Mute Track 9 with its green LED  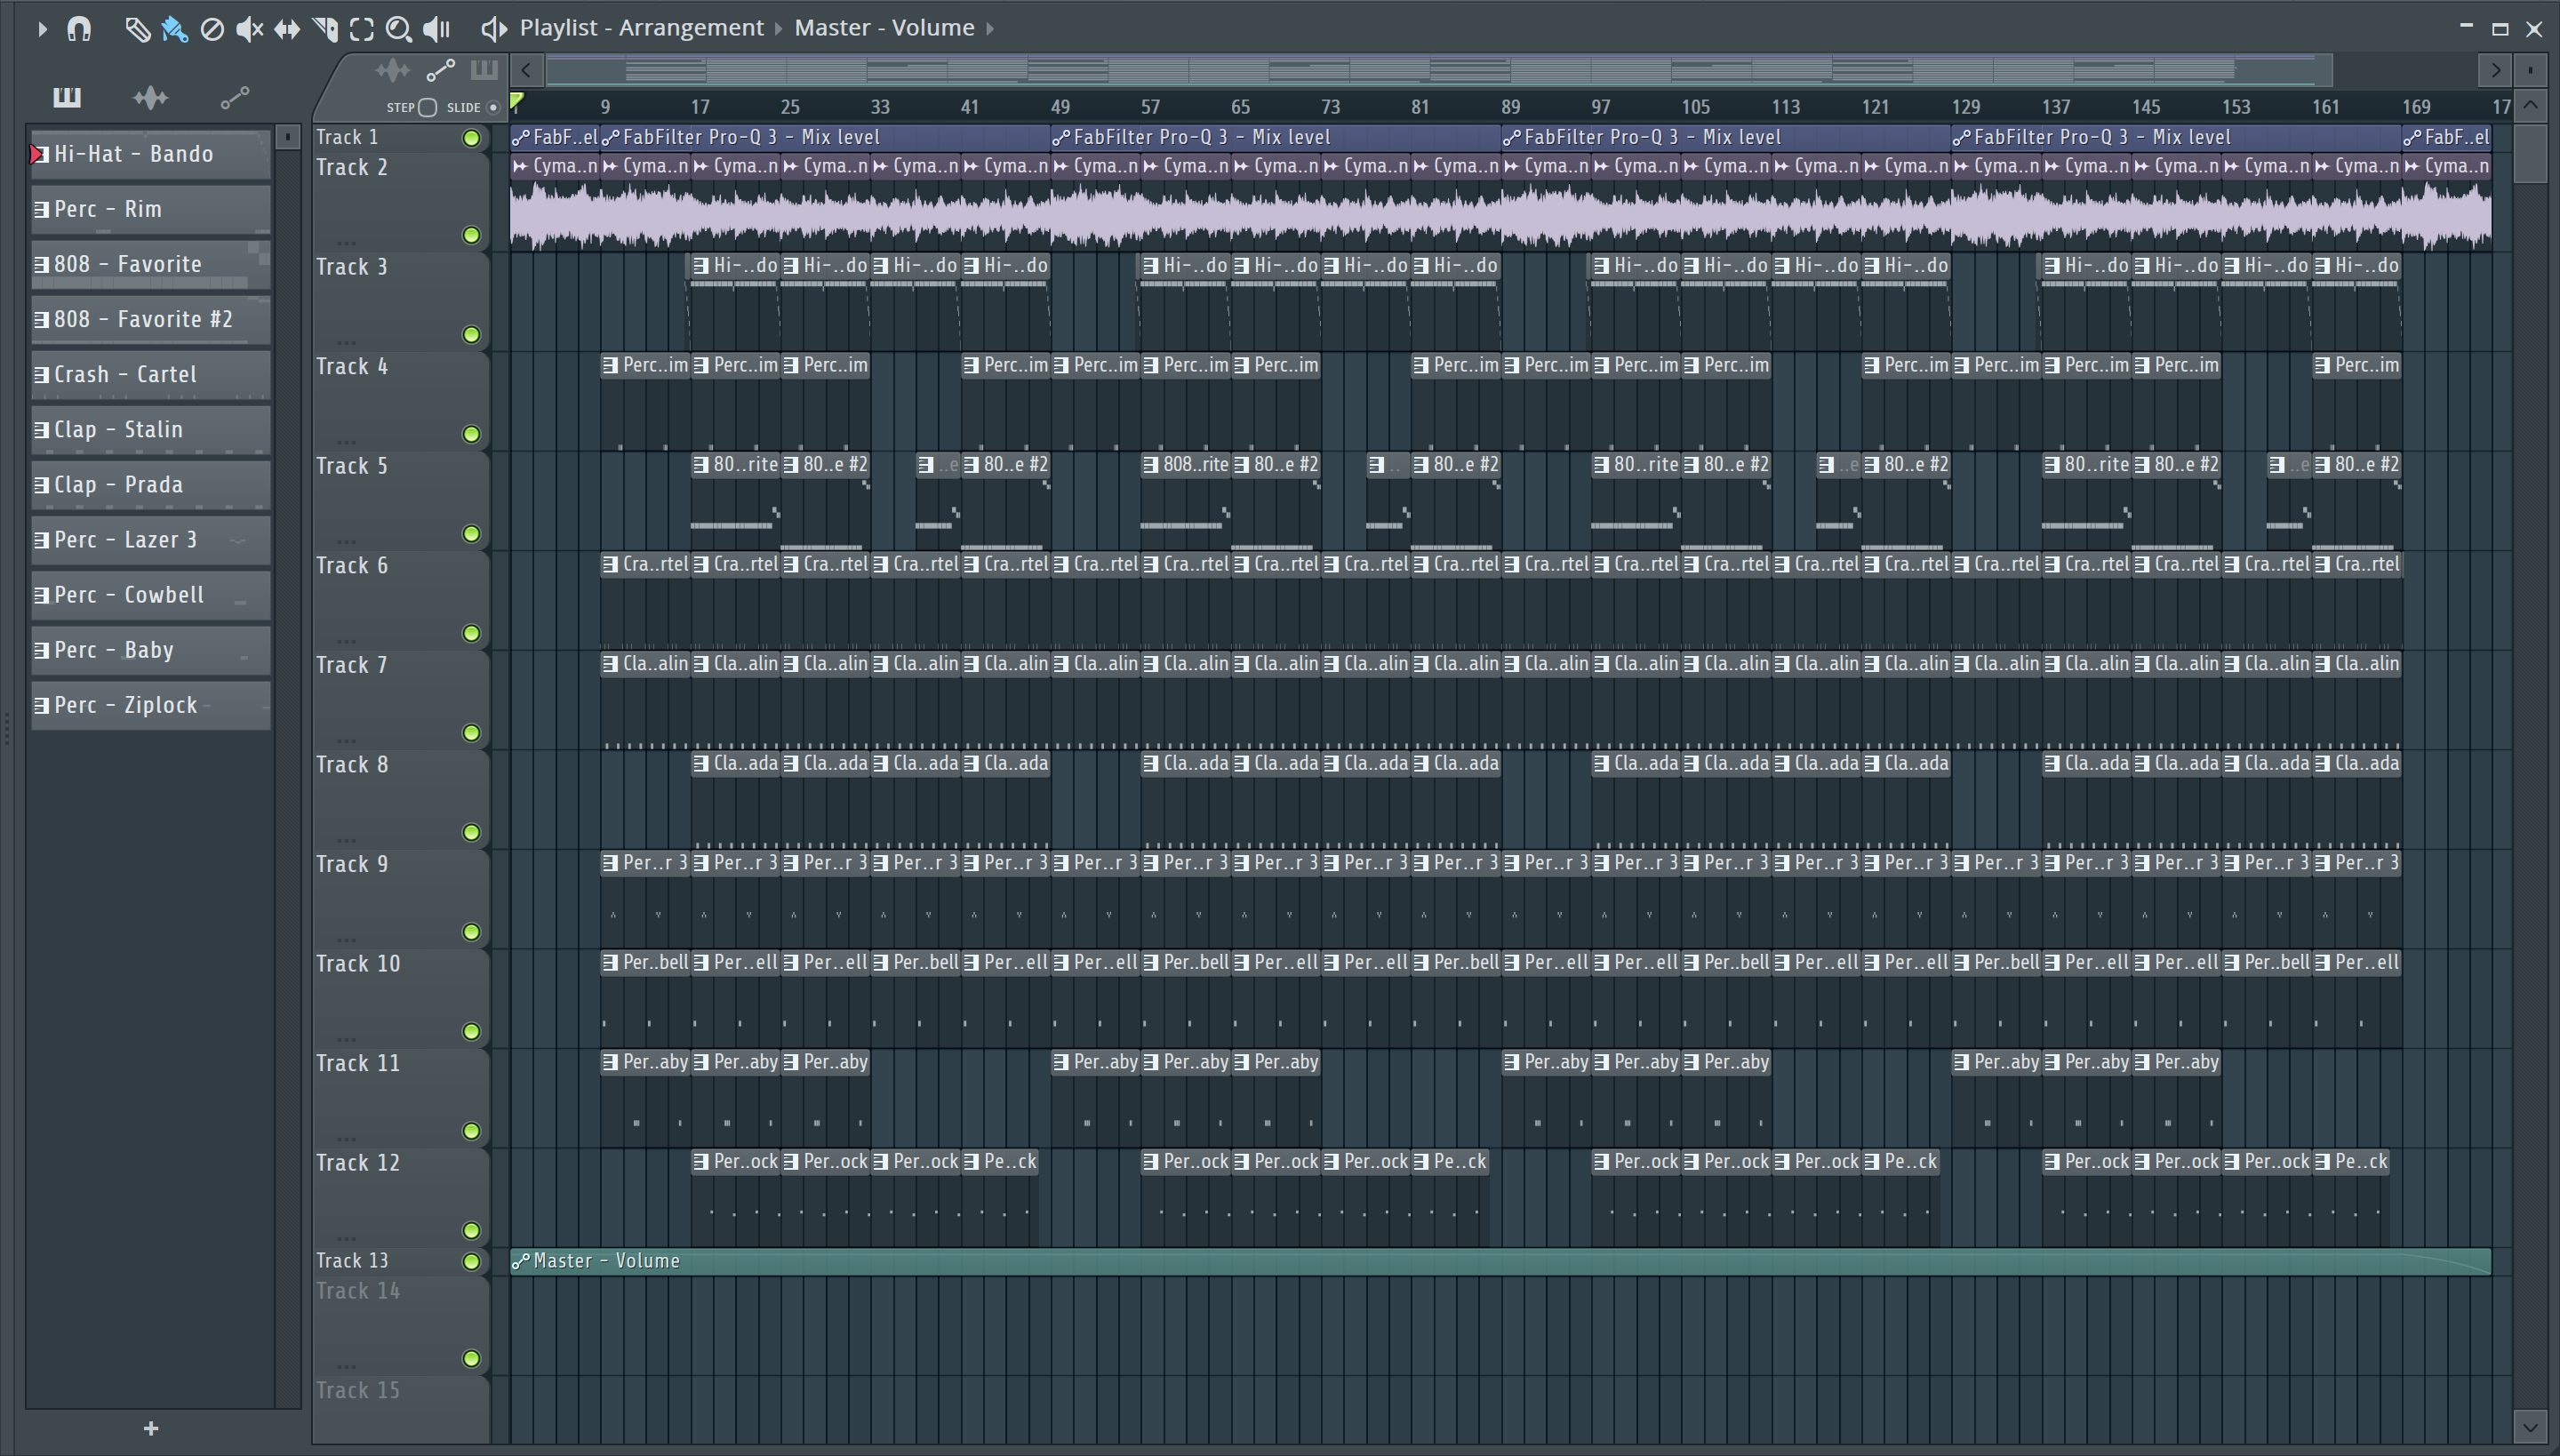pyautogui.click(x=471, y=932)
